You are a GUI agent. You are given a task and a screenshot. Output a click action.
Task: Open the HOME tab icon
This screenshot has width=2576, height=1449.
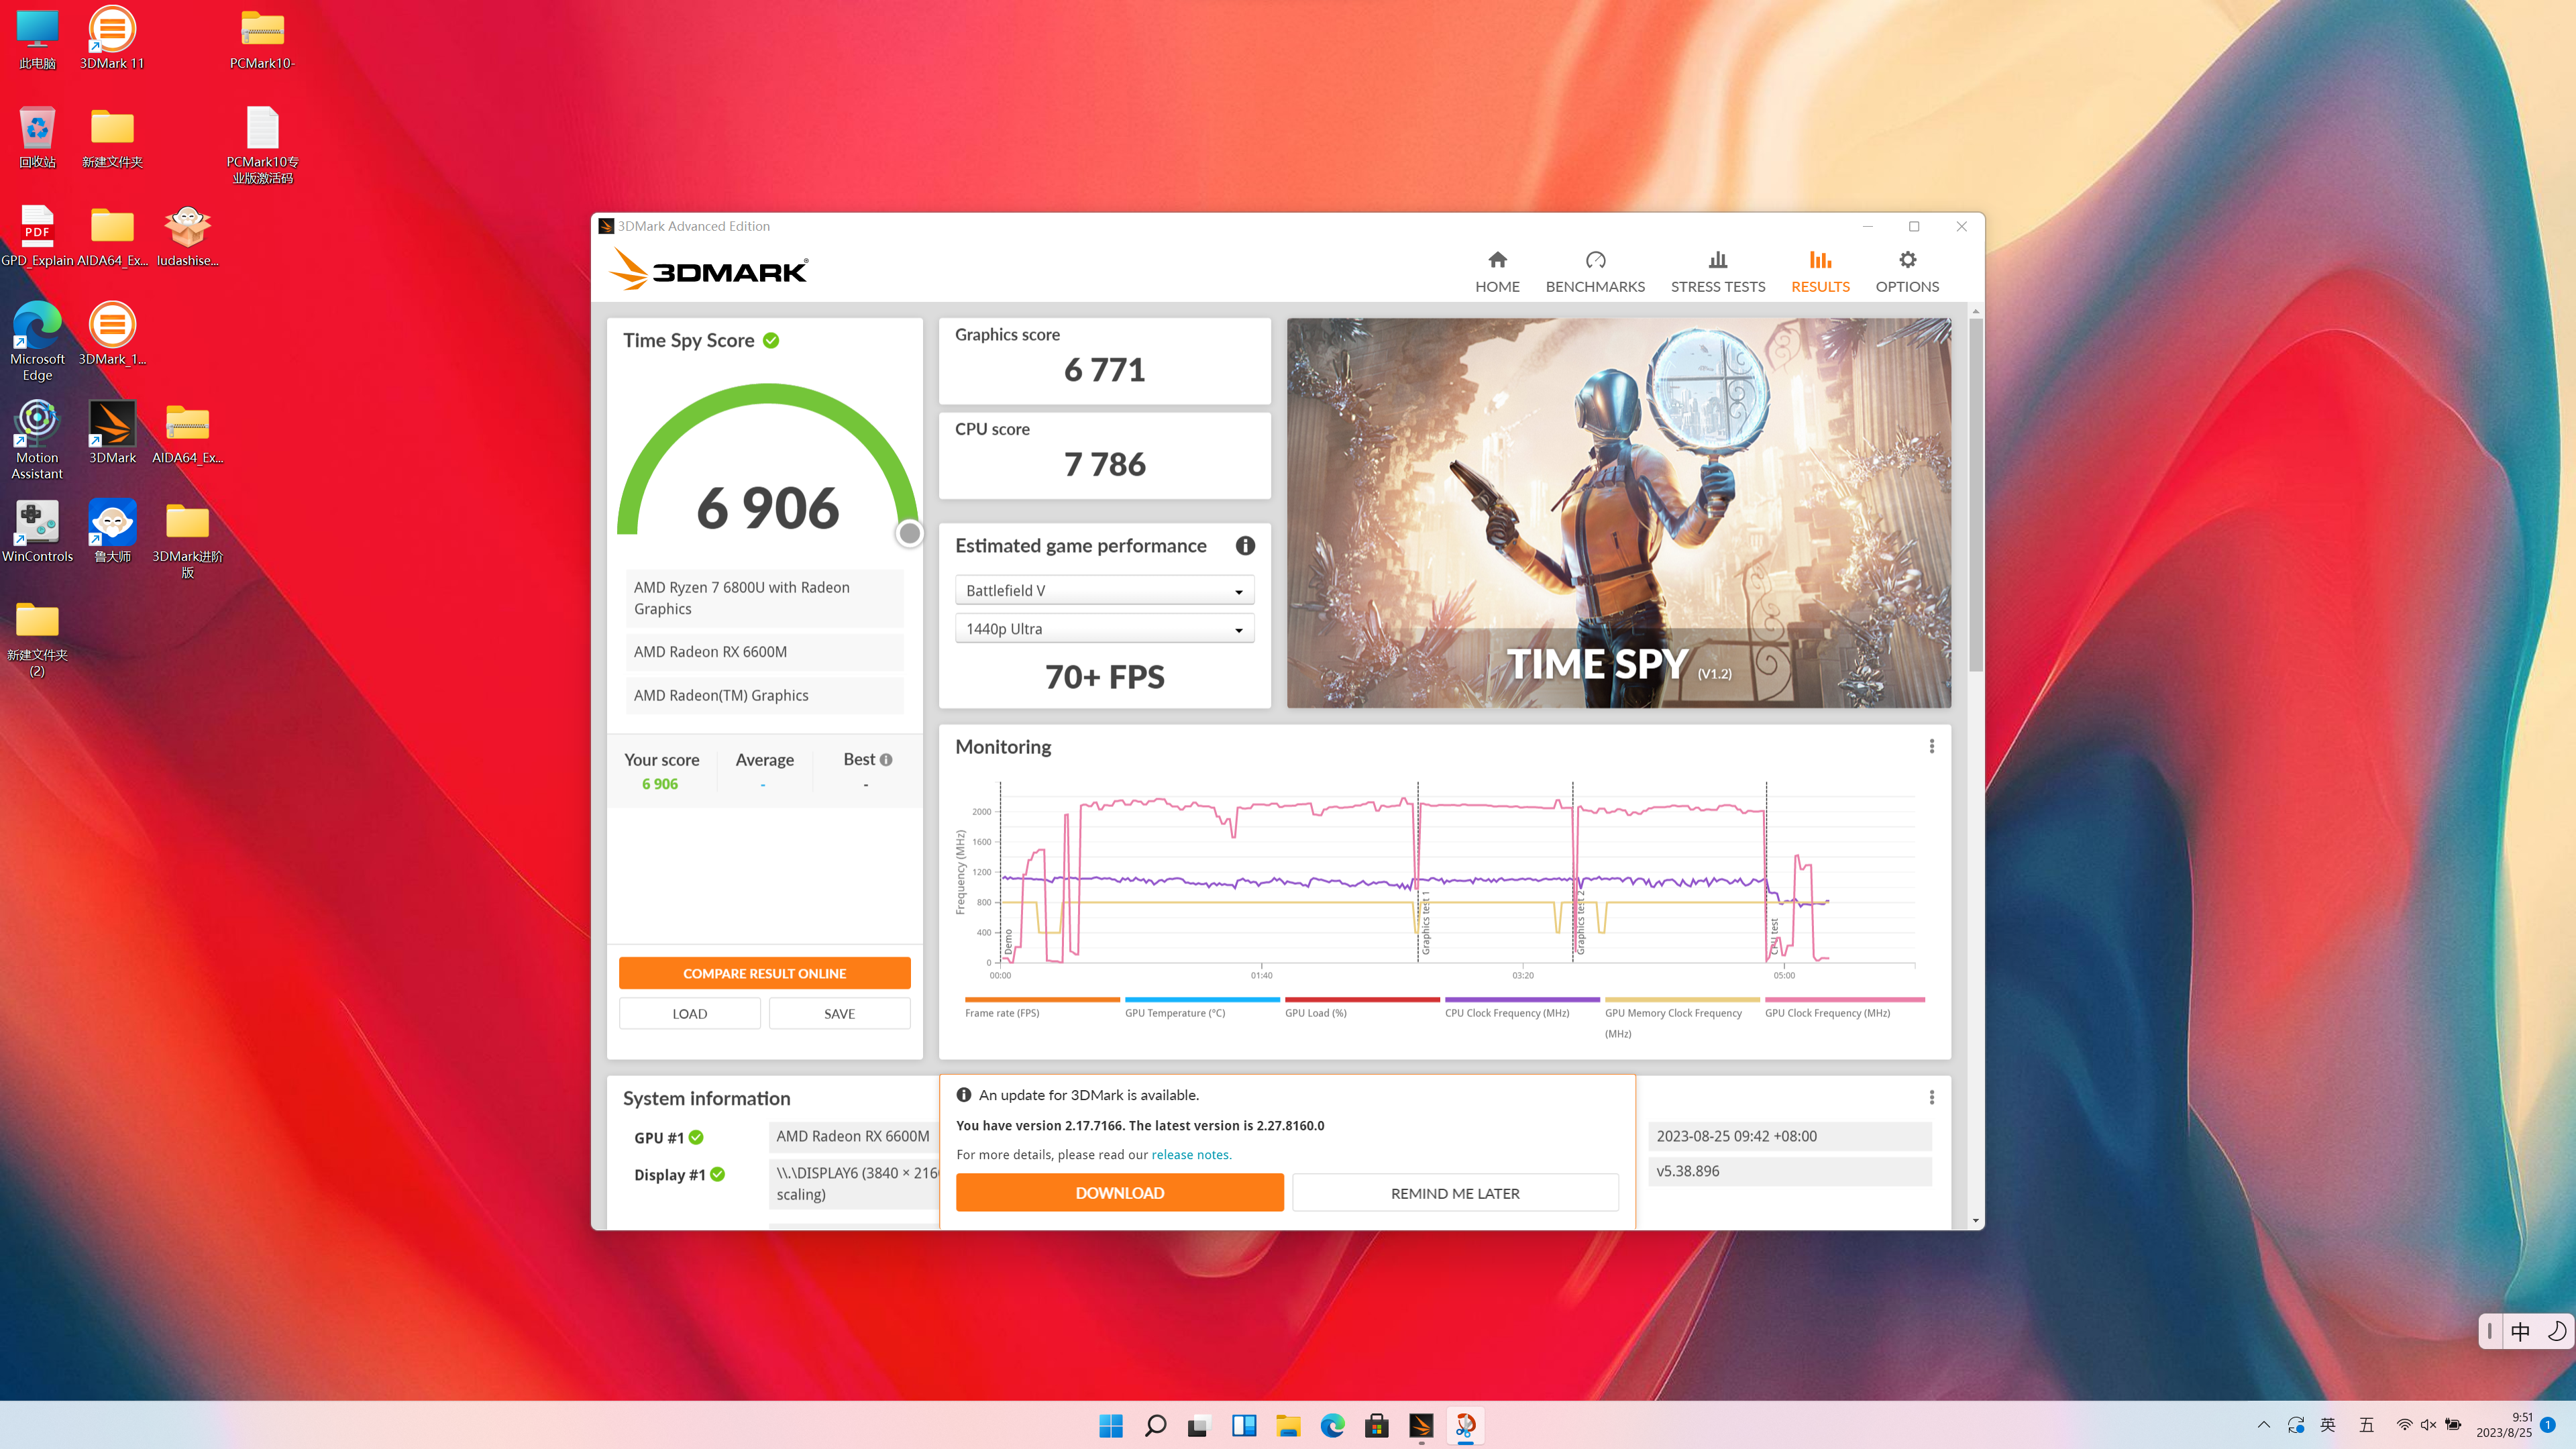pos(1497,260)
